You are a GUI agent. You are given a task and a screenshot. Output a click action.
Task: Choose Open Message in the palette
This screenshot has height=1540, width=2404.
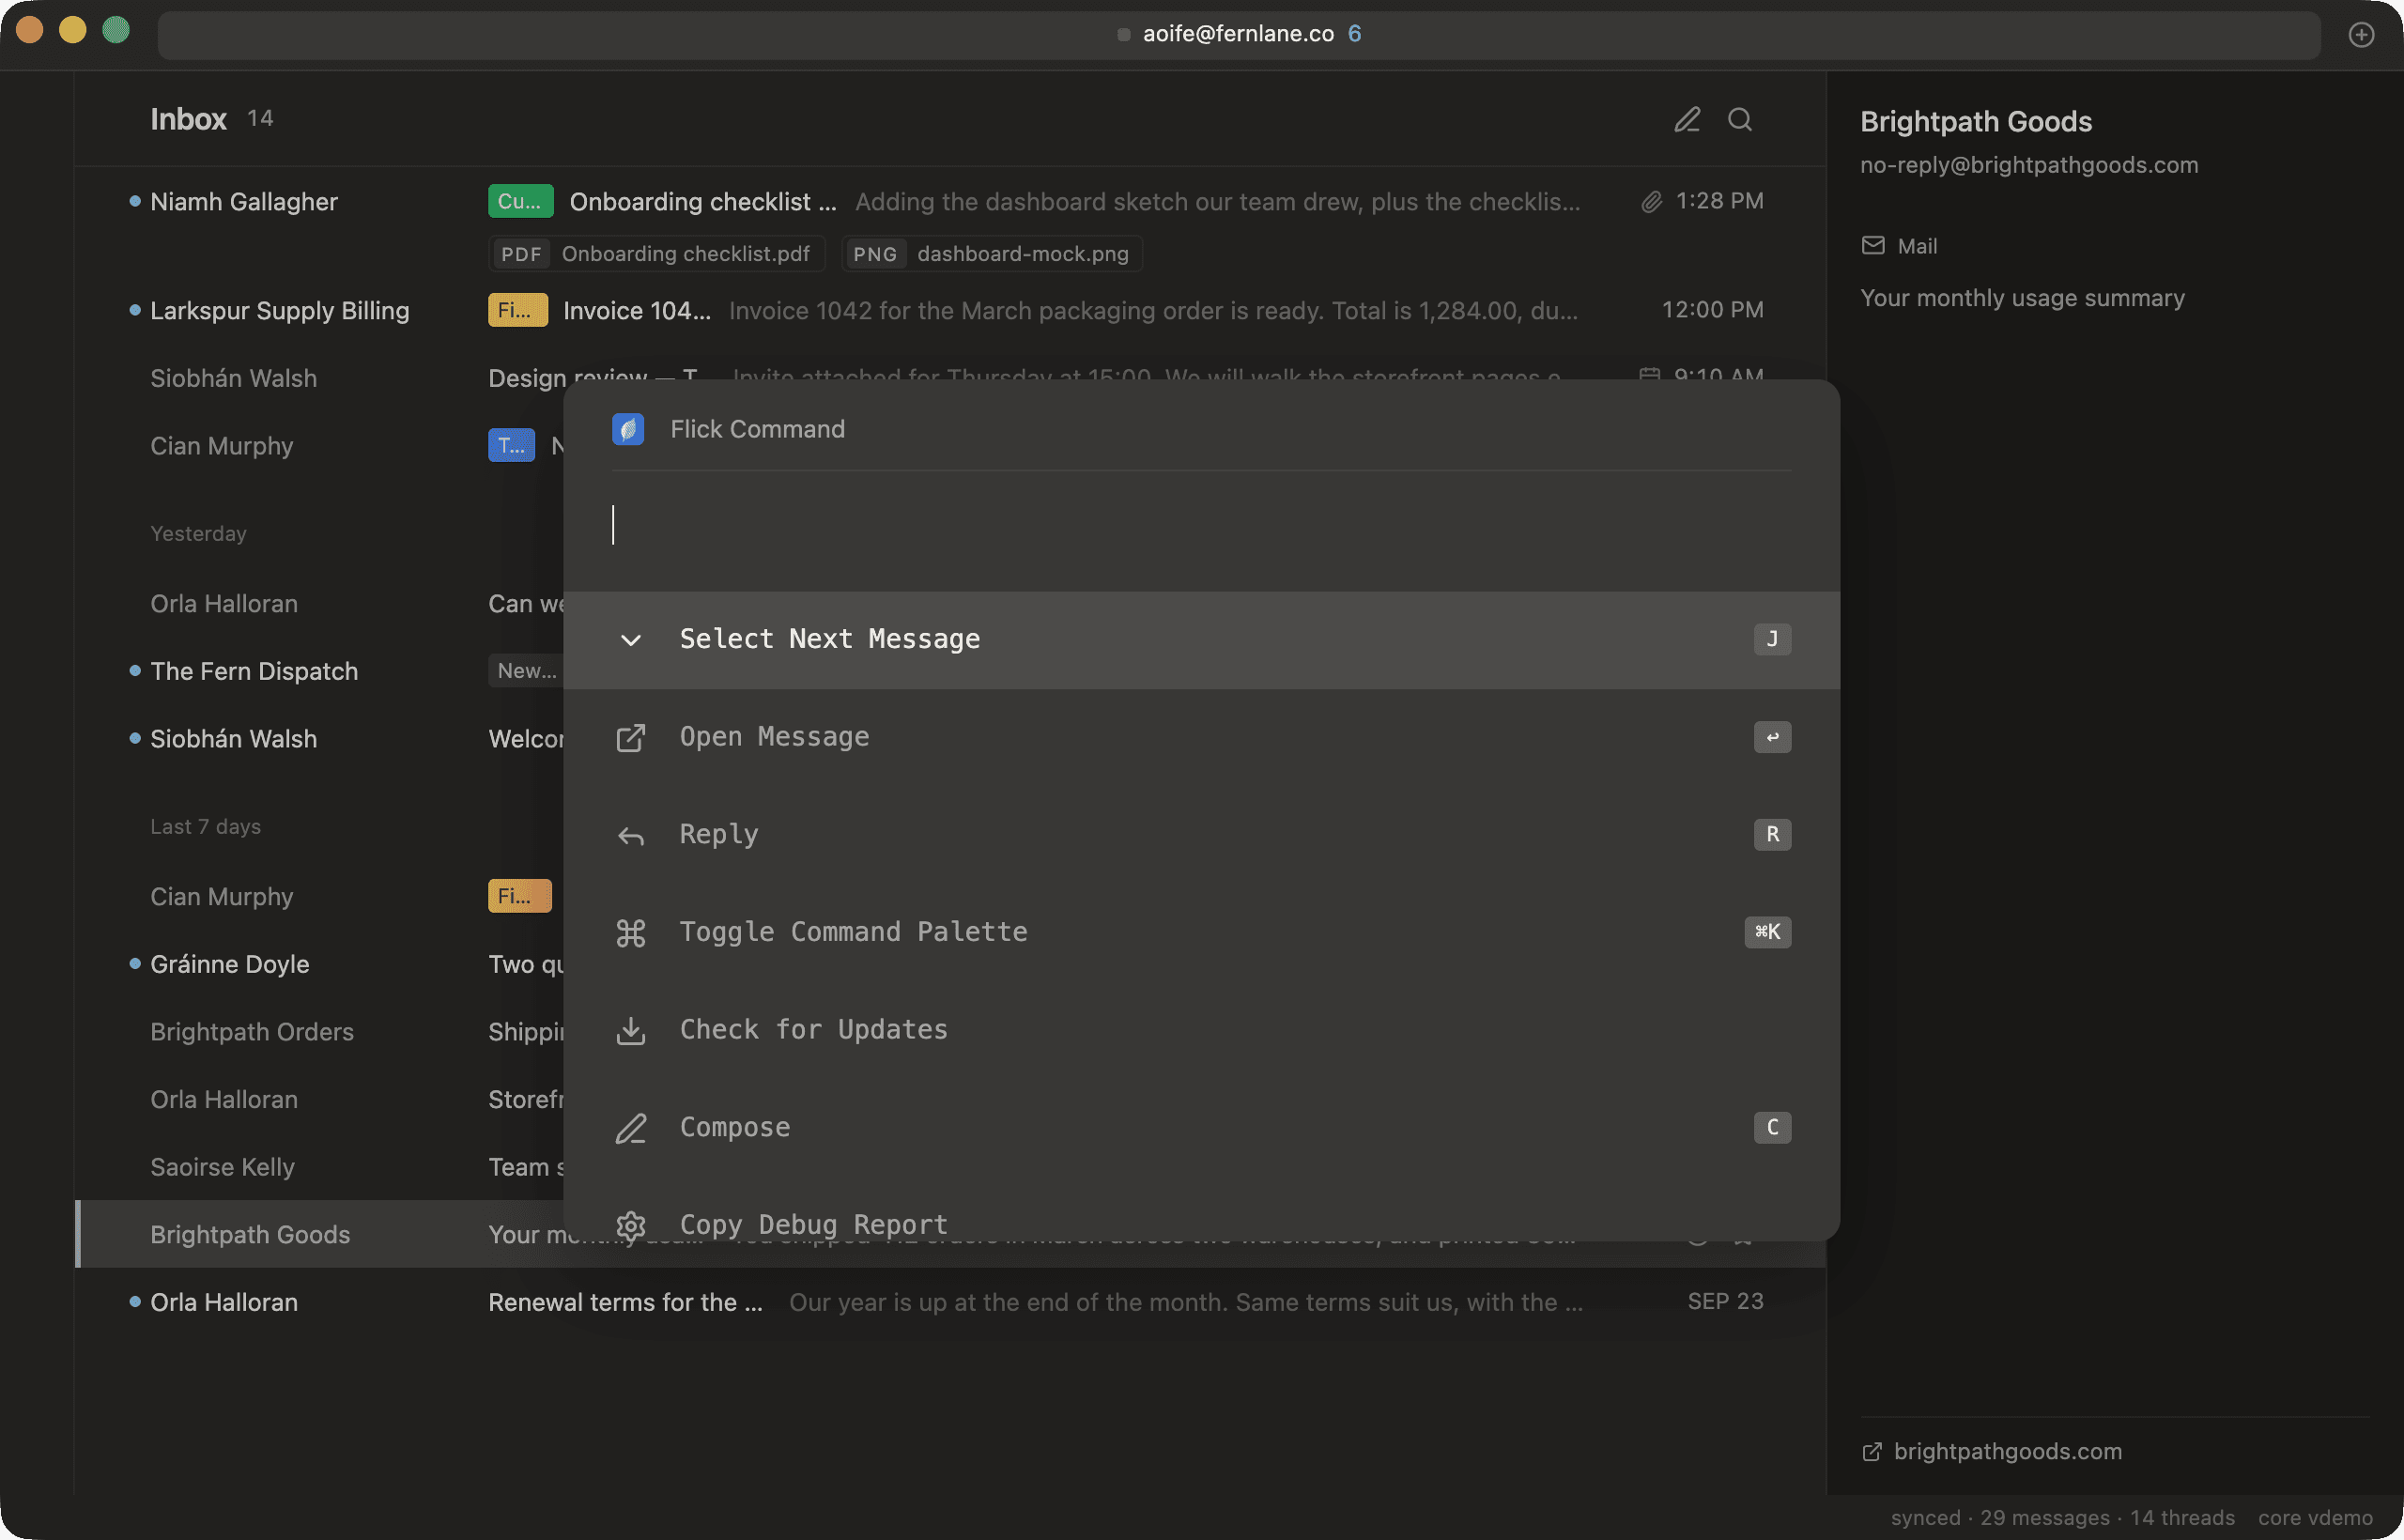1201,738
